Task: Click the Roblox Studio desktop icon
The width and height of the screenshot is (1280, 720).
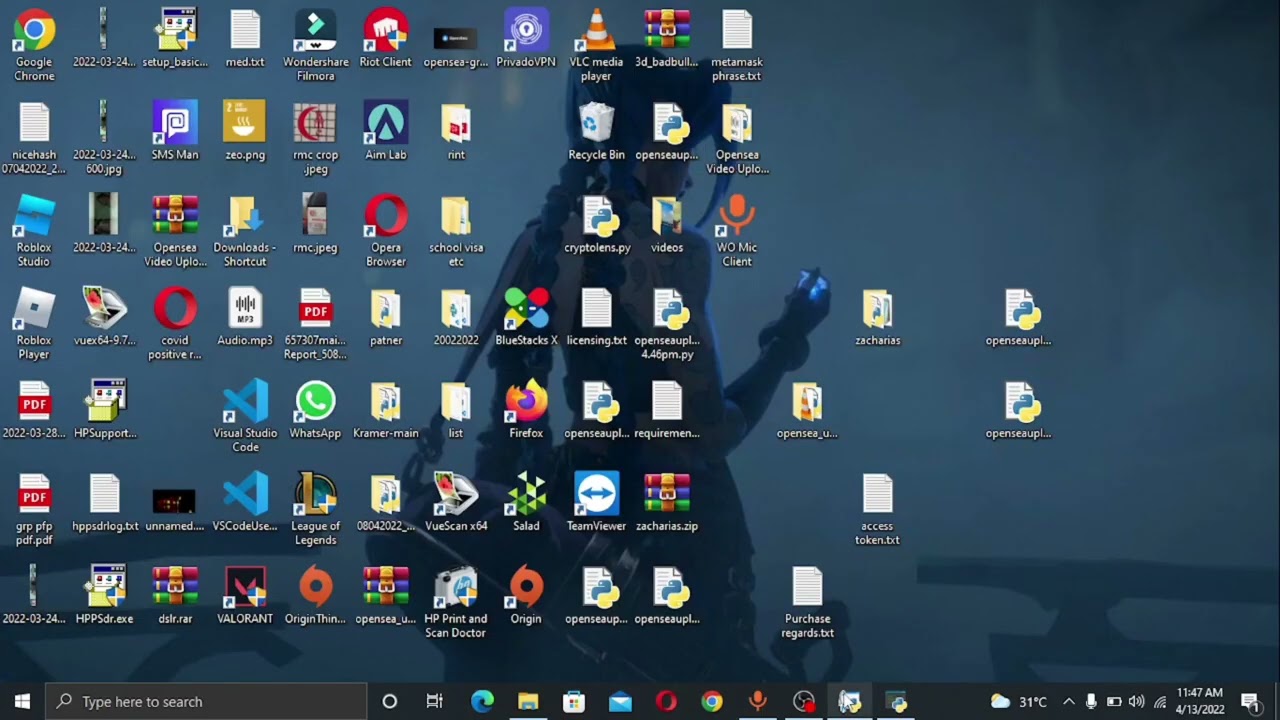Action: [x=34, y=231]
